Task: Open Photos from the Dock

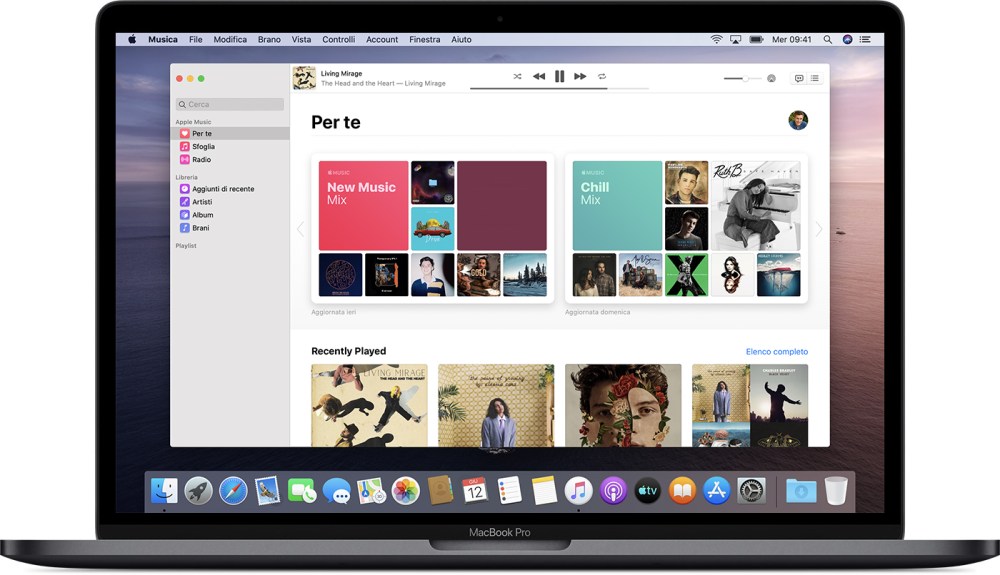Action: point(405,491)
